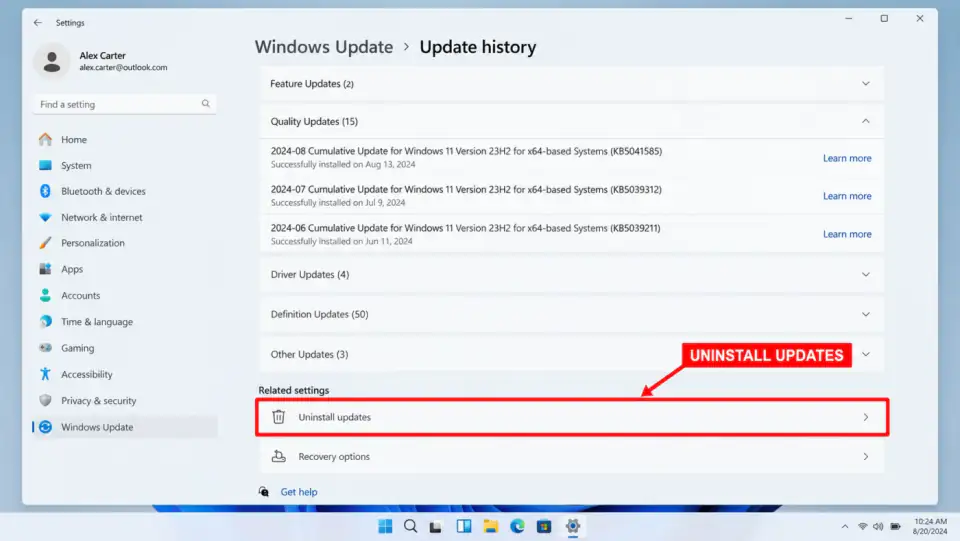Open the Windows Start button on taskbar
Viewport: 960px width, 541px height.
(x=385, y=526)
